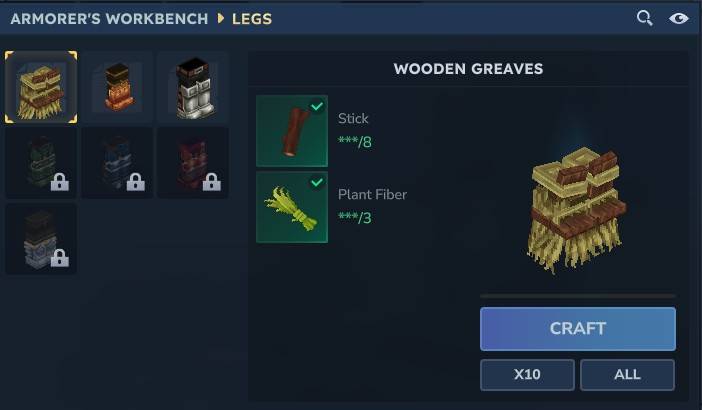The height and width of the screenshot is (410, 702).
Task: Click the Wooden Greaves preview model
Action: tap(576, 209)
